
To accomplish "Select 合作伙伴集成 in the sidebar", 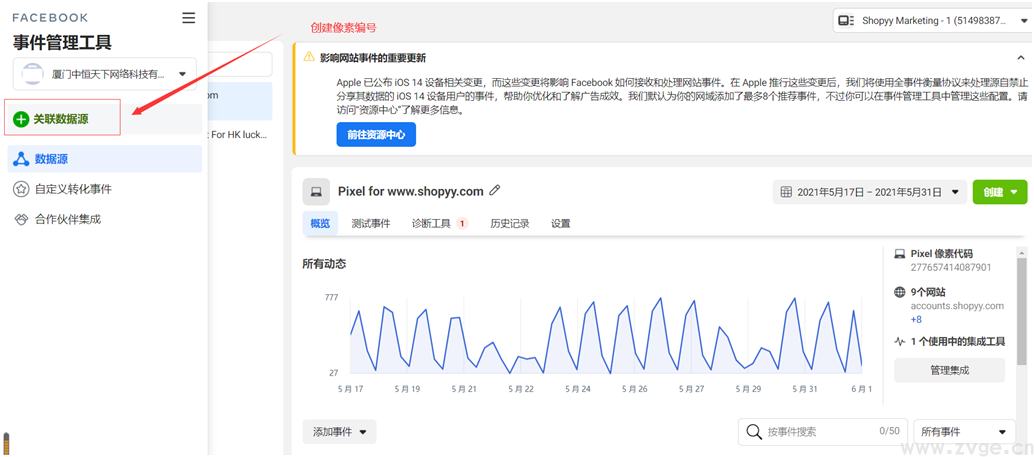I will (105, 219).
